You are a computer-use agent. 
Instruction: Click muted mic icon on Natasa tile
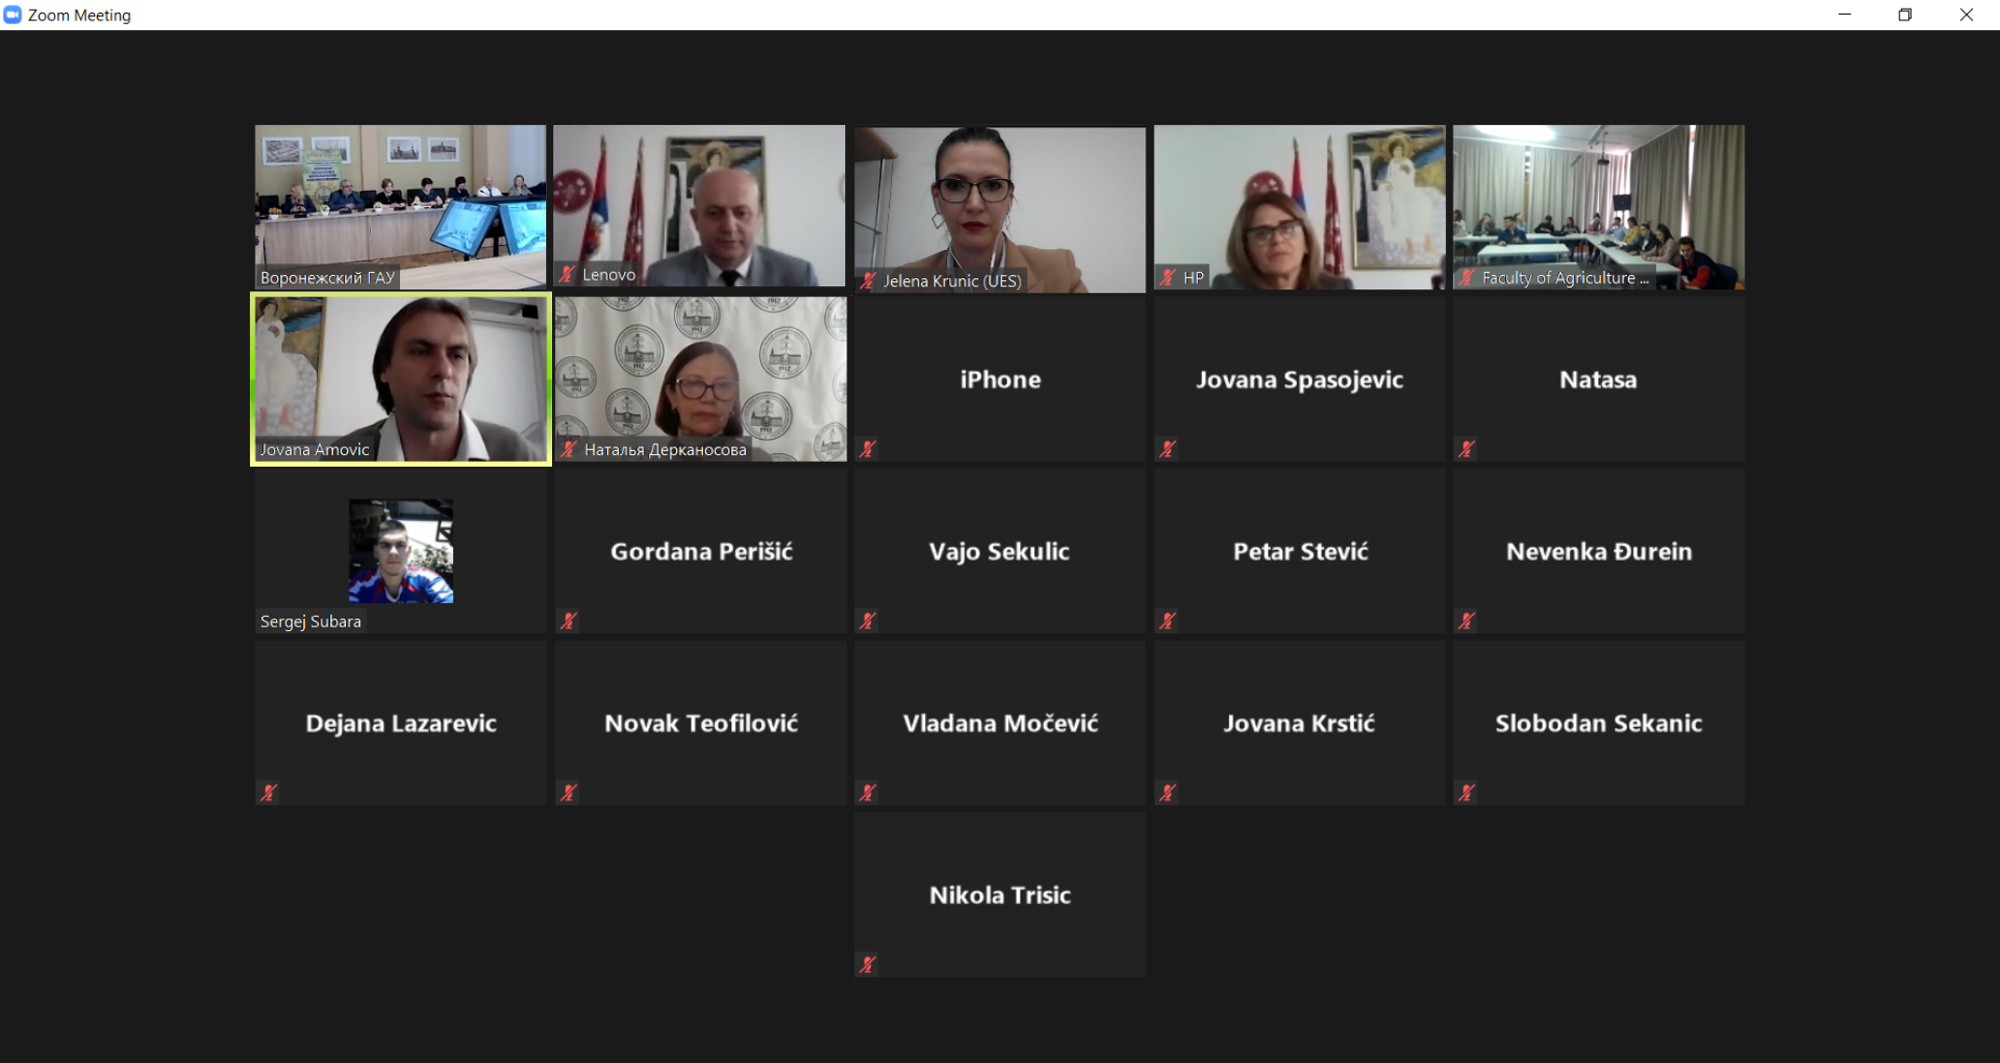click(1466, 449)
